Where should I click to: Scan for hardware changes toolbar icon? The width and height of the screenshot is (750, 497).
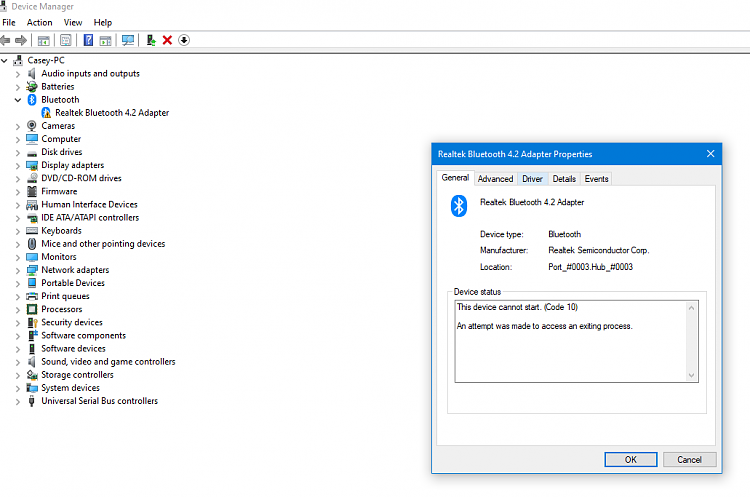click(x=128, y=41)
